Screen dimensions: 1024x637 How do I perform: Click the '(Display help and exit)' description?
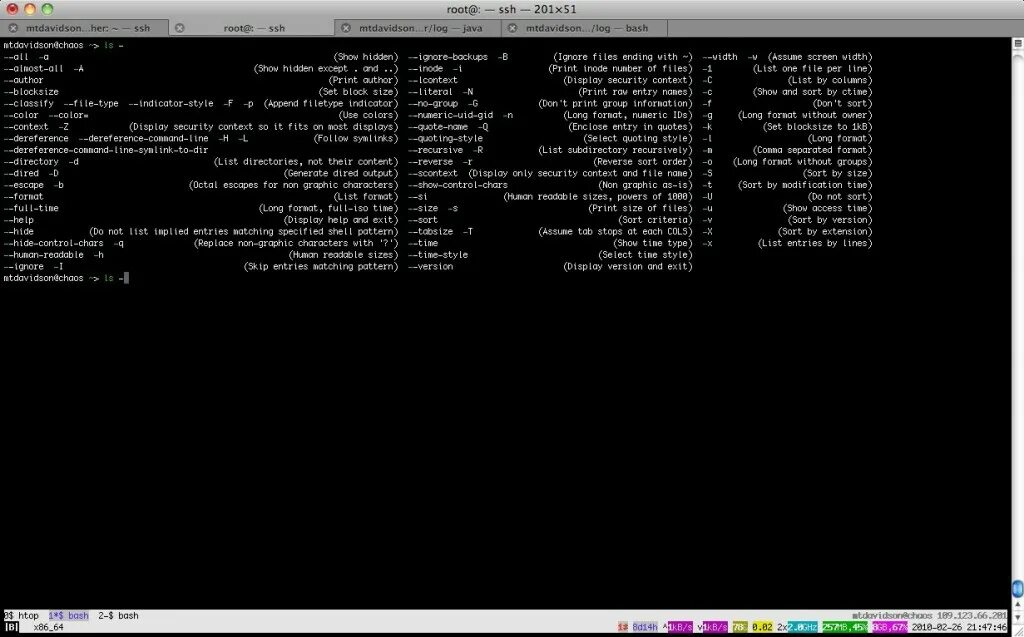[341, 220]
